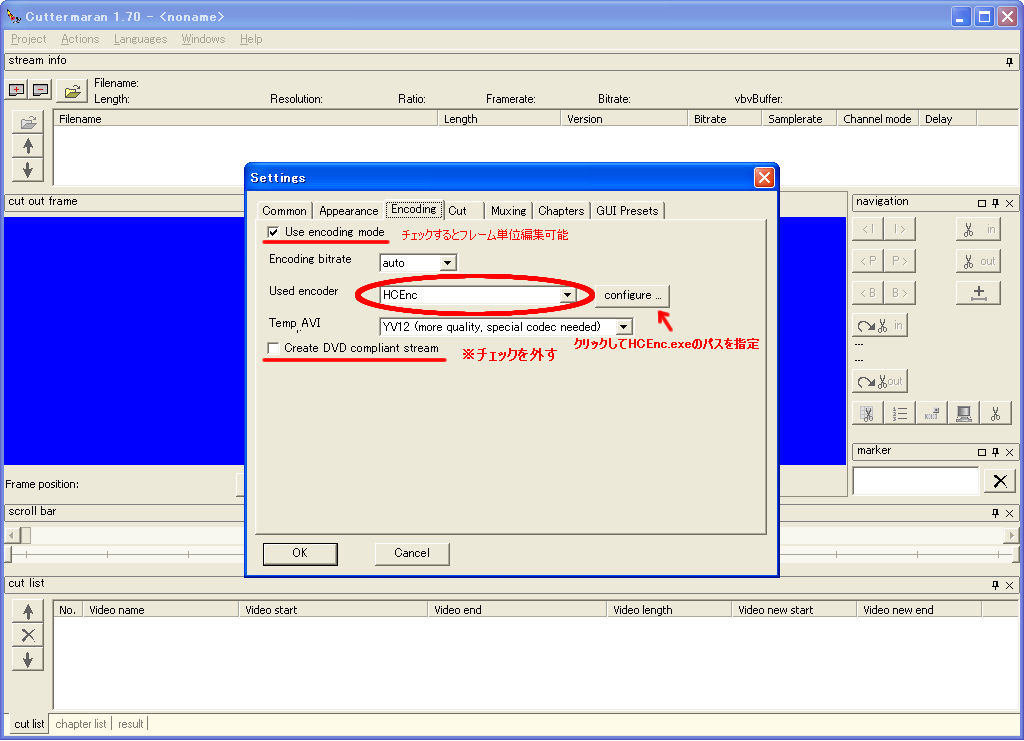The image size is (1024, 741).
Task: Click the red plus add-stream icon
Action: click(x=16, y=90)
